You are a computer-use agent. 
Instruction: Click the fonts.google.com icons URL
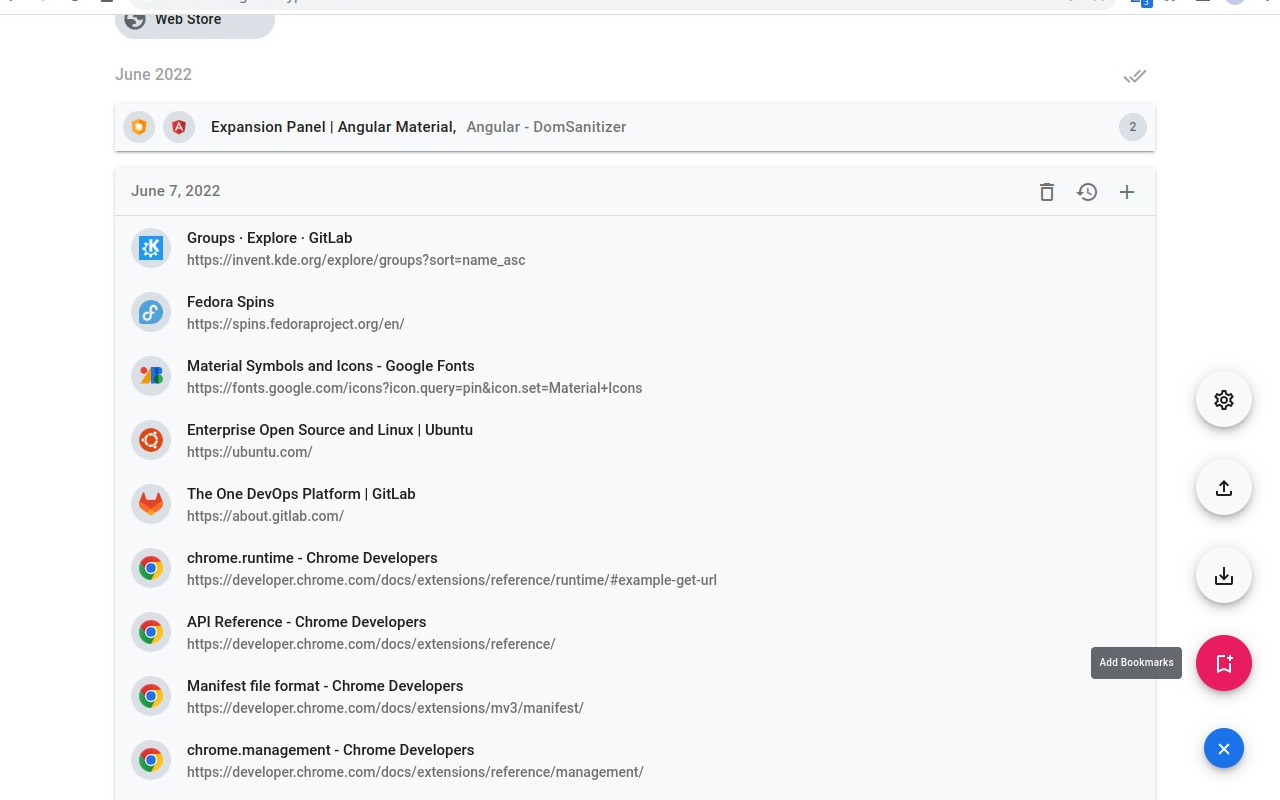point(414,388)
